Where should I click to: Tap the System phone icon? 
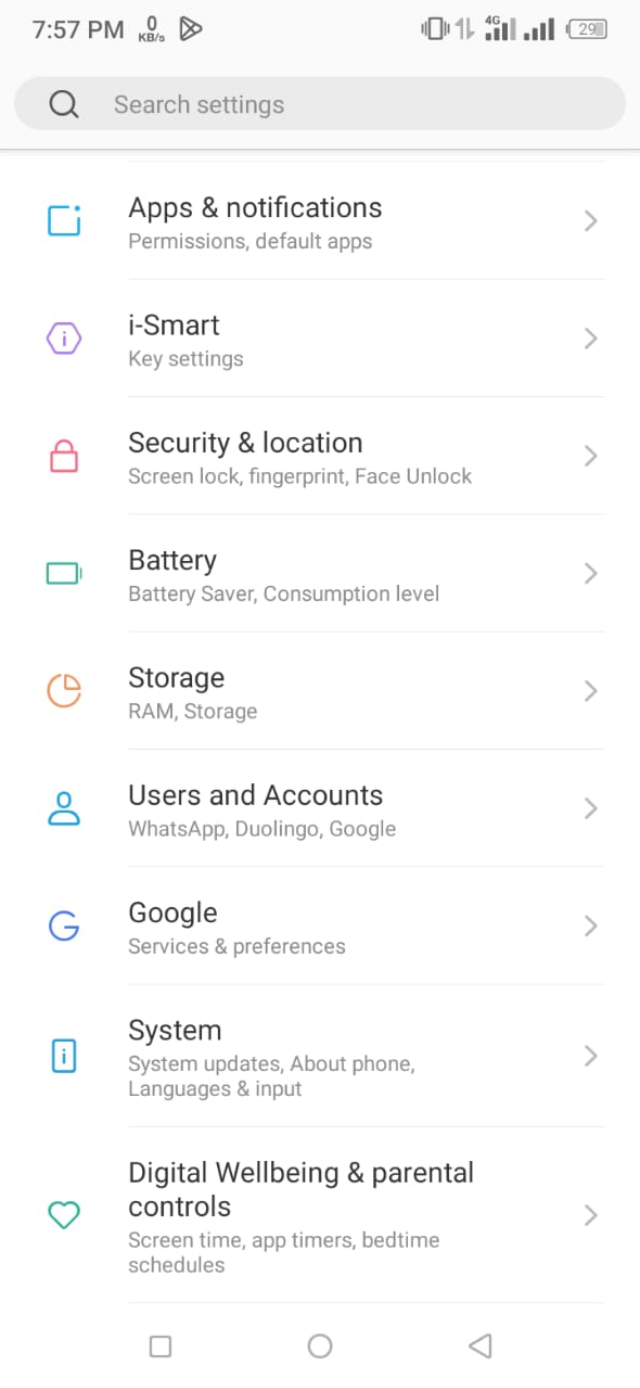coord(63,1055)
